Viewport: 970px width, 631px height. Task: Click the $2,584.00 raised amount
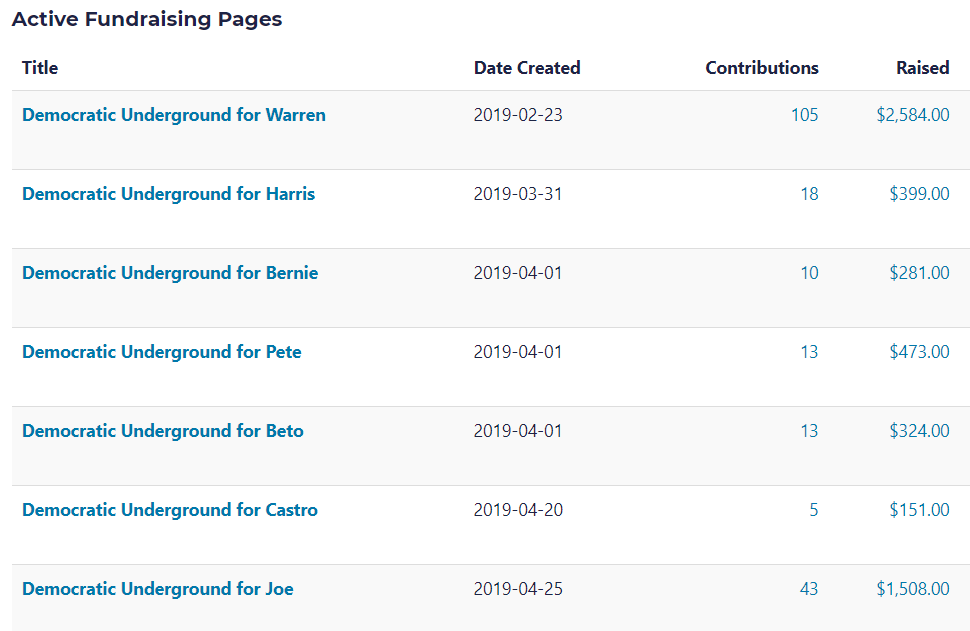click(913, 115)
